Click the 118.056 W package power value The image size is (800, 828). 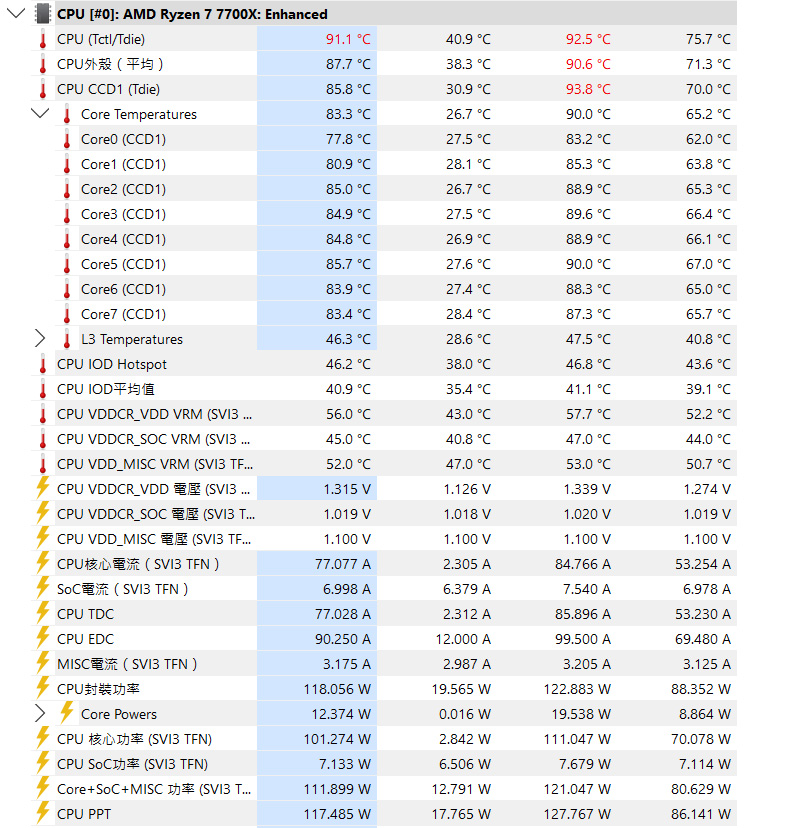[337, 689]
